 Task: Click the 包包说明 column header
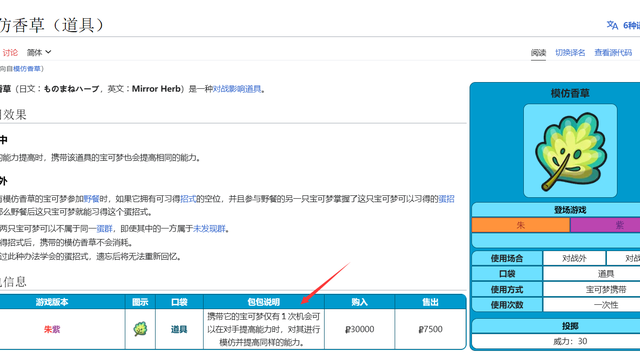(x=264, y=302)
